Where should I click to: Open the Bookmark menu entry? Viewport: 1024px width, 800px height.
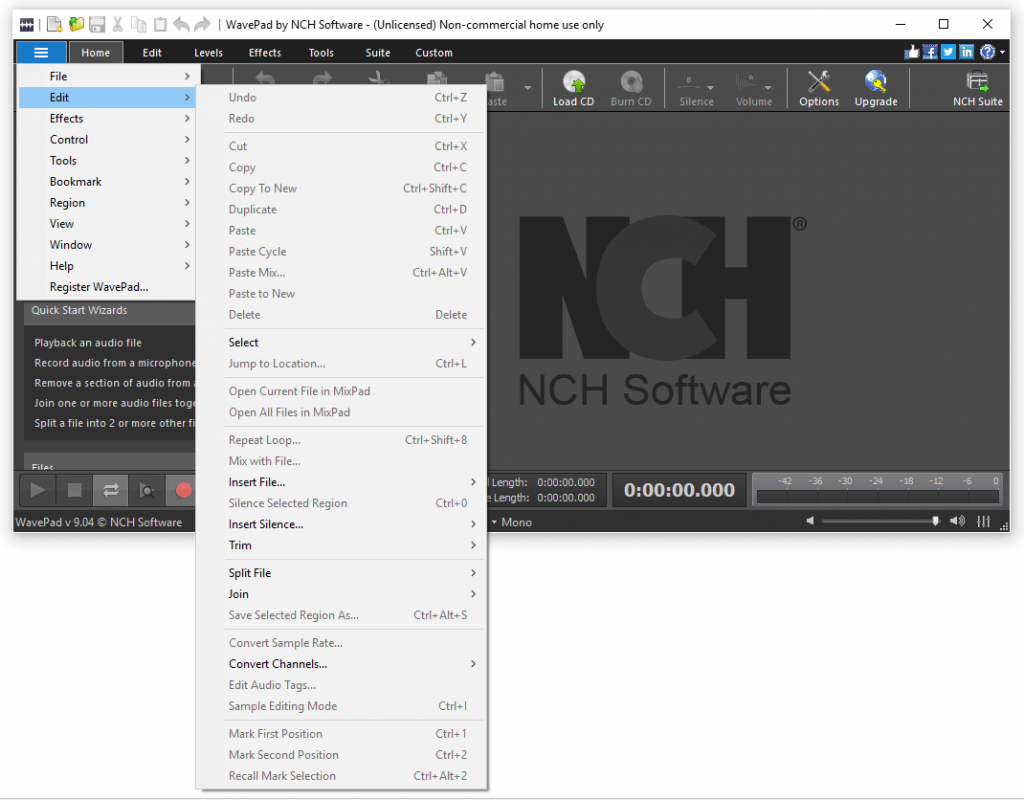click(106, 182)
